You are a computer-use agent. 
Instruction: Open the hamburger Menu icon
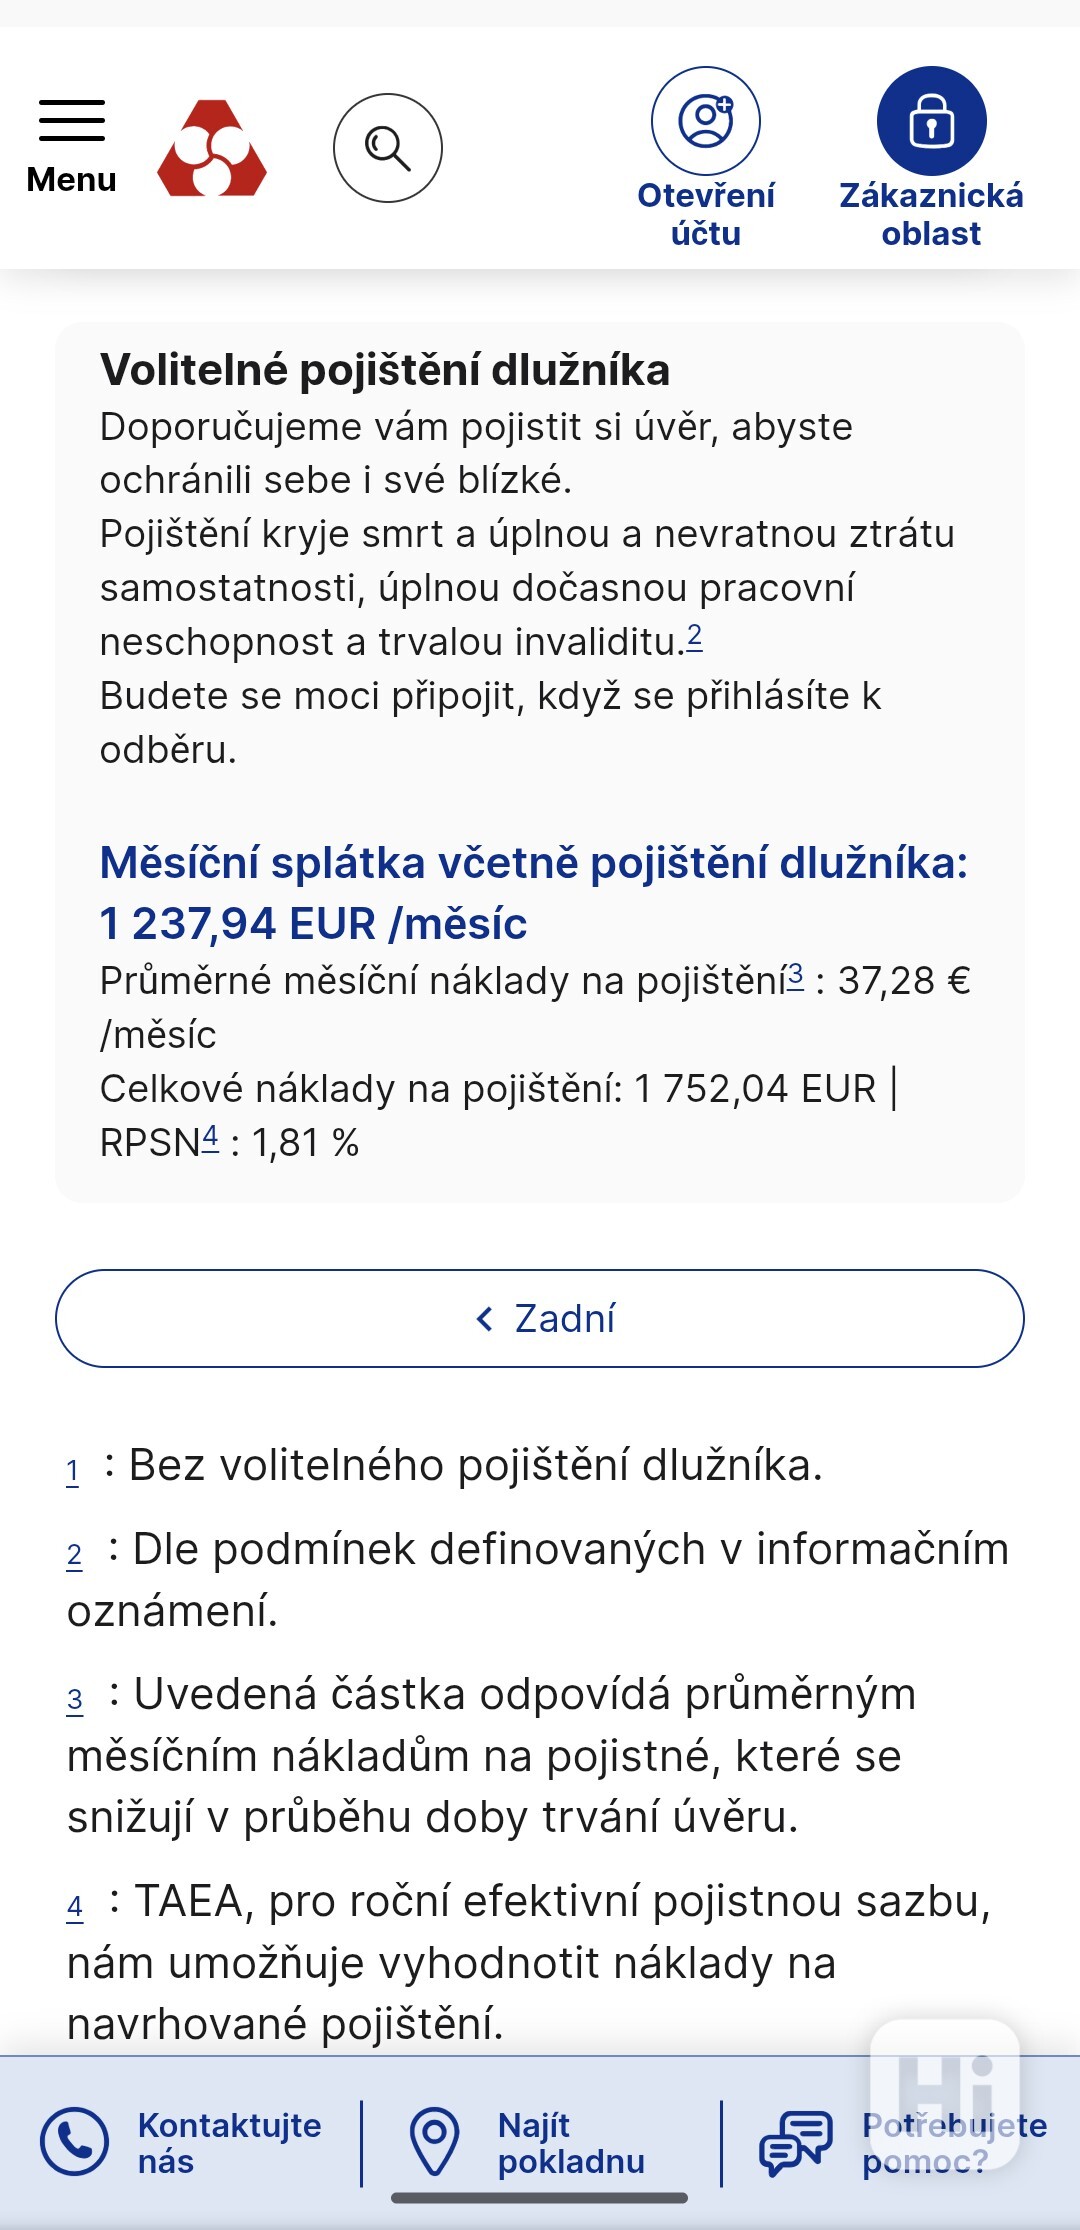[71, 121]
